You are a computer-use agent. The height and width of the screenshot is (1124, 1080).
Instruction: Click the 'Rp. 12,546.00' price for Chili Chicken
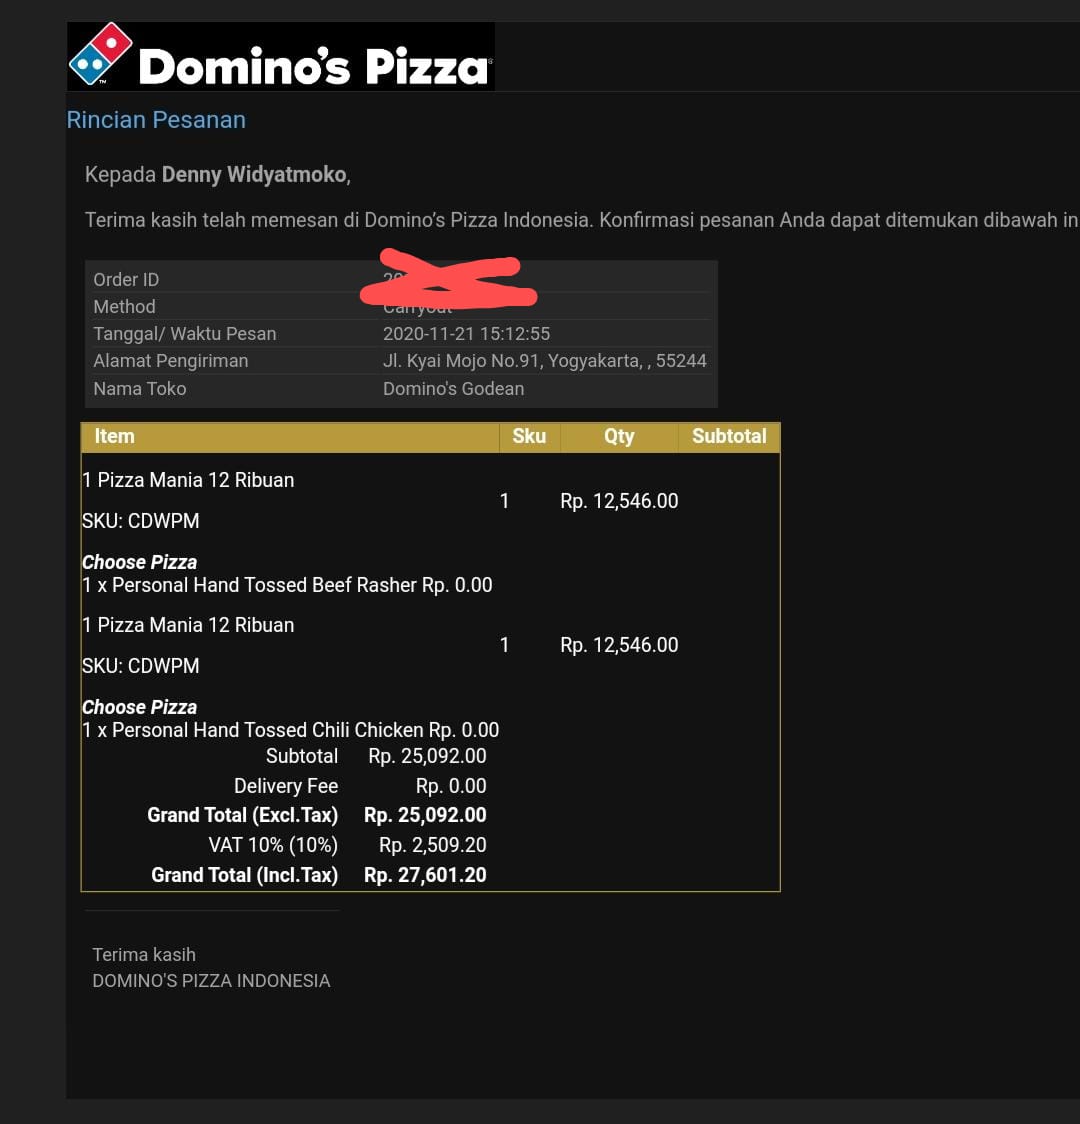pyautogui.click(x=619, y=645)
